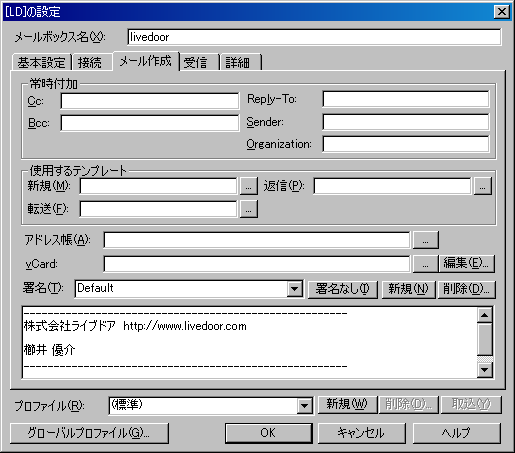Open グローバルプロファイル(G)... settings

click(89, 433)
